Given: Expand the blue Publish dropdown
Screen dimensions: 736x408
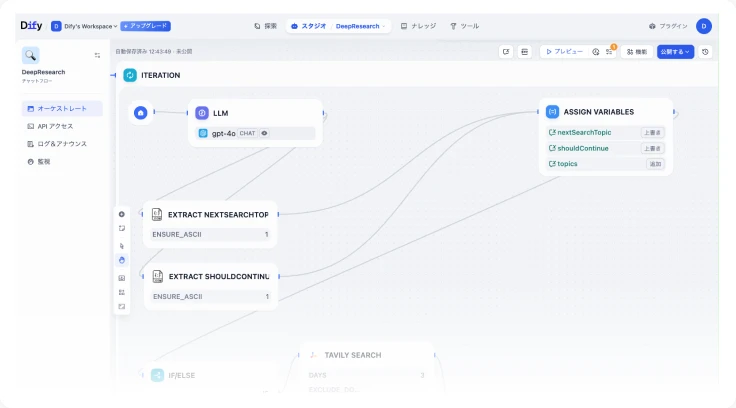Looking at the screenshot, I should pyautogui.click(x=675, y=52).
